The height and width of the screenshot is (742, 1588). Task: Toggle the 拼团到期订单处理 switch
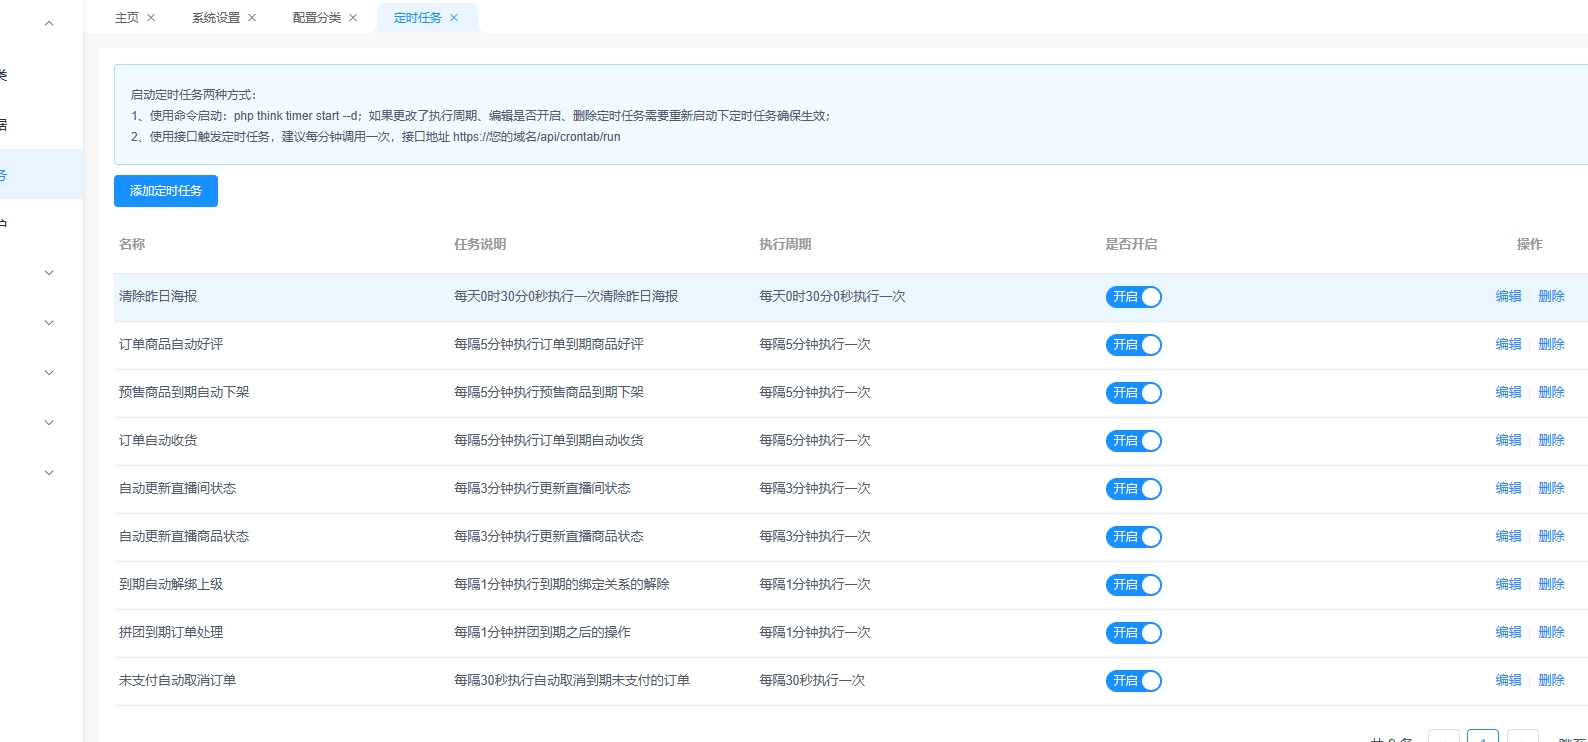point(1133,633)
